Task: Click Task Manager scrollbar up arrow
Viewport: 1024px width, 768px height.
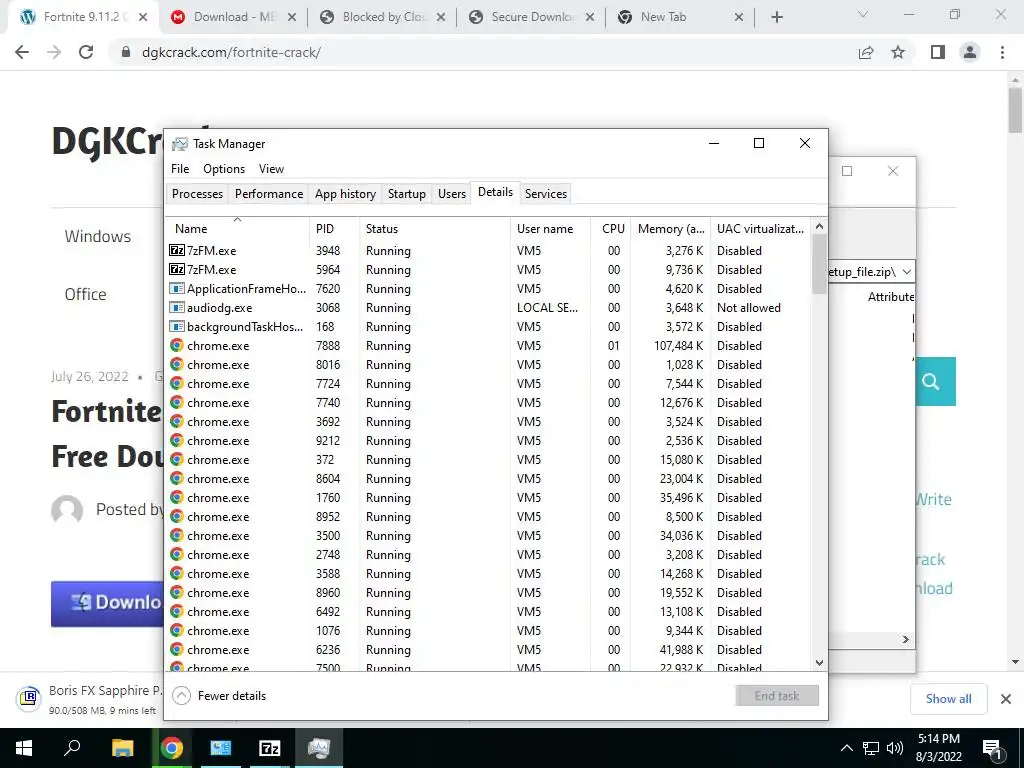Action: pos(820,226)
